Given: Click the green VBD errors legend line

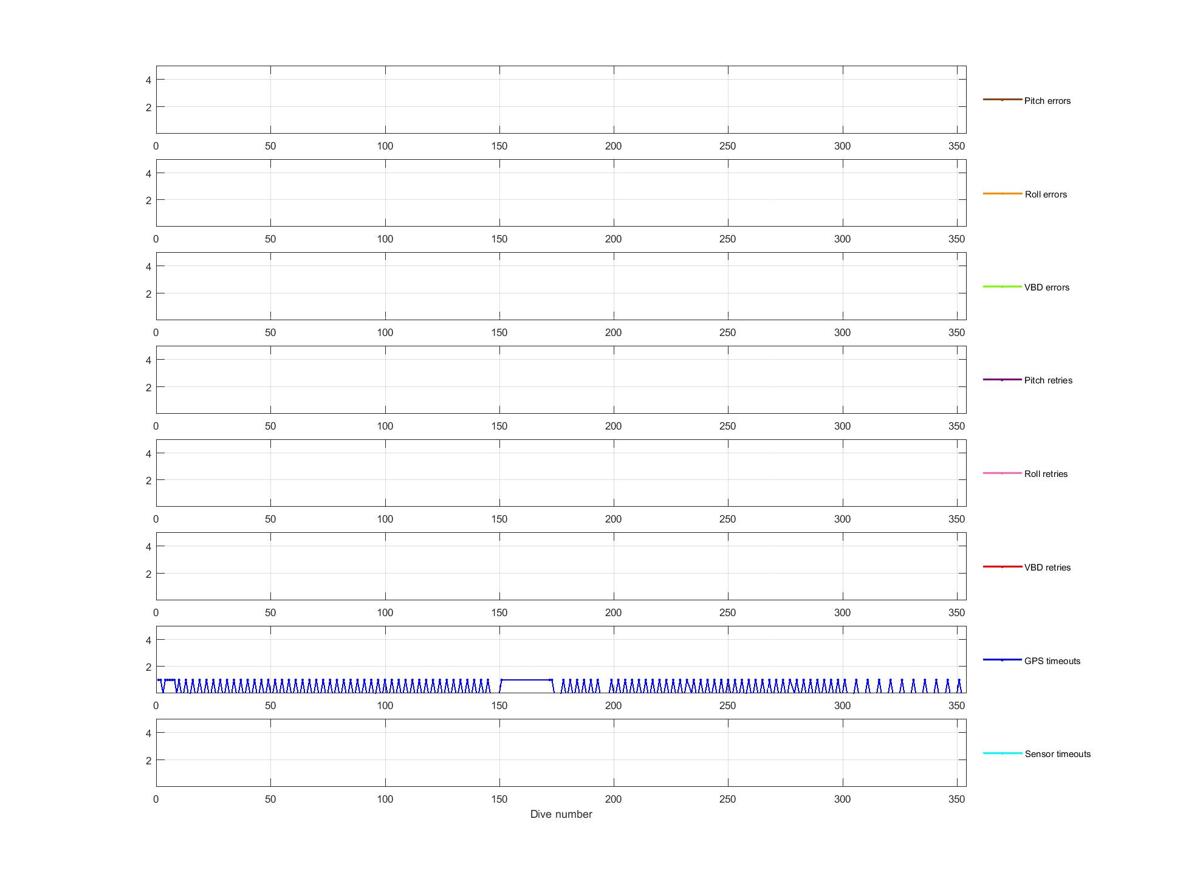Looking at the screenshot, I should tap(1002, 287).
